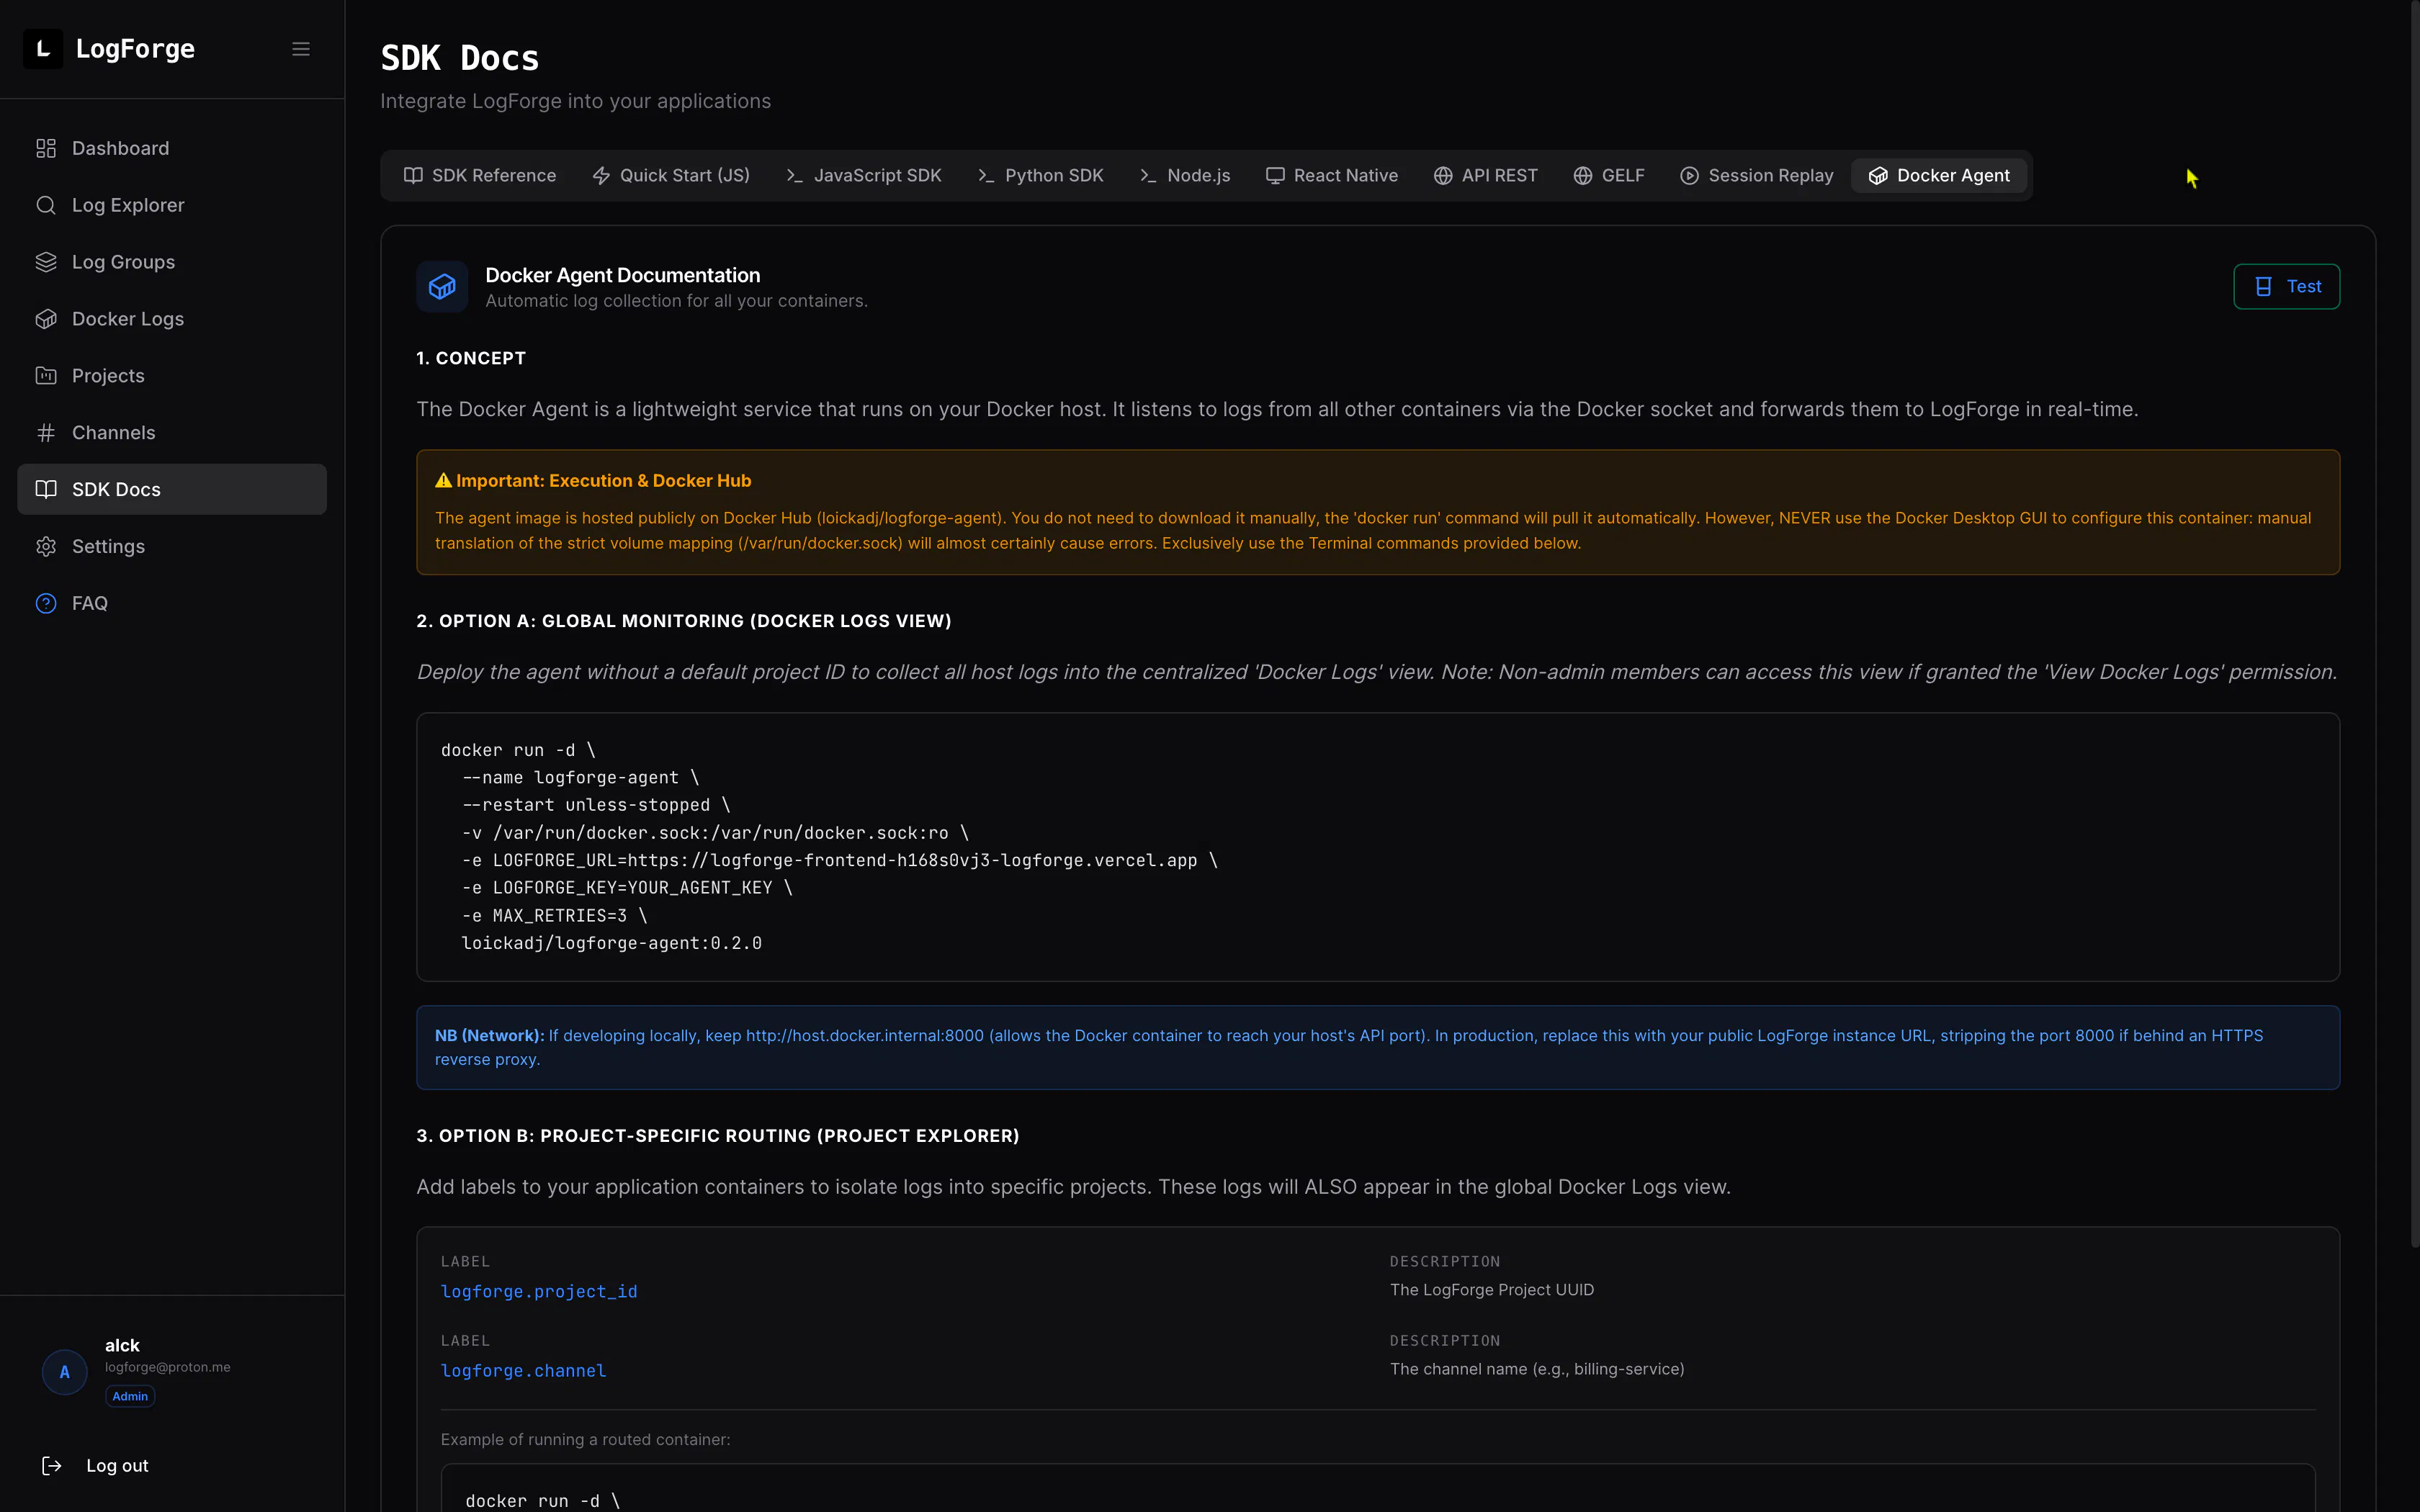Click the Docker Agent Documentation cube icon
The image size is (2420, 1512).
coord(442,287)
